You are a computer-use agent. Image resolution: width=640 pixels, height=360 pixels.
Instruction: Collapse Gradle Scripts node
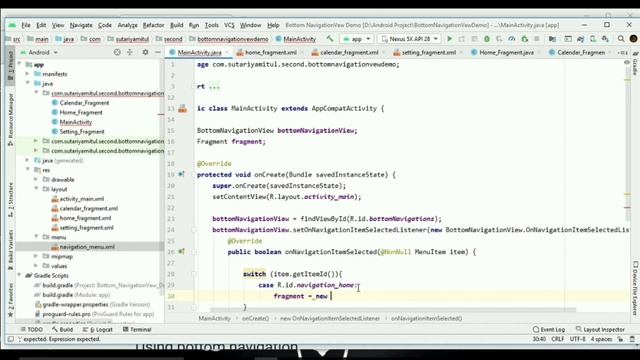(x=19, y=276)
